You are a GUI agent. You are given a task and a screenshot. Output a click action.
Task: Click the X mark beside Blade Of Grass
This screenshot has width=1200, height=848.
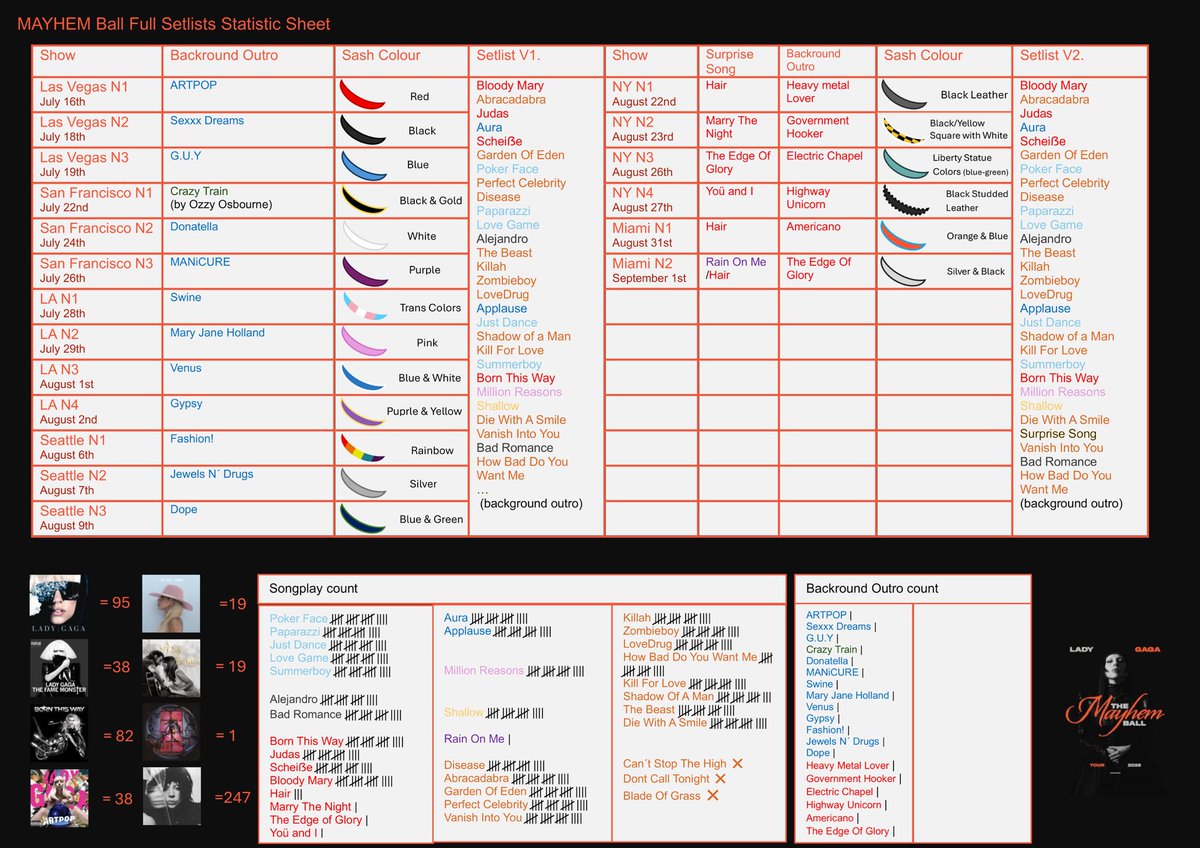tap(713, 795)
